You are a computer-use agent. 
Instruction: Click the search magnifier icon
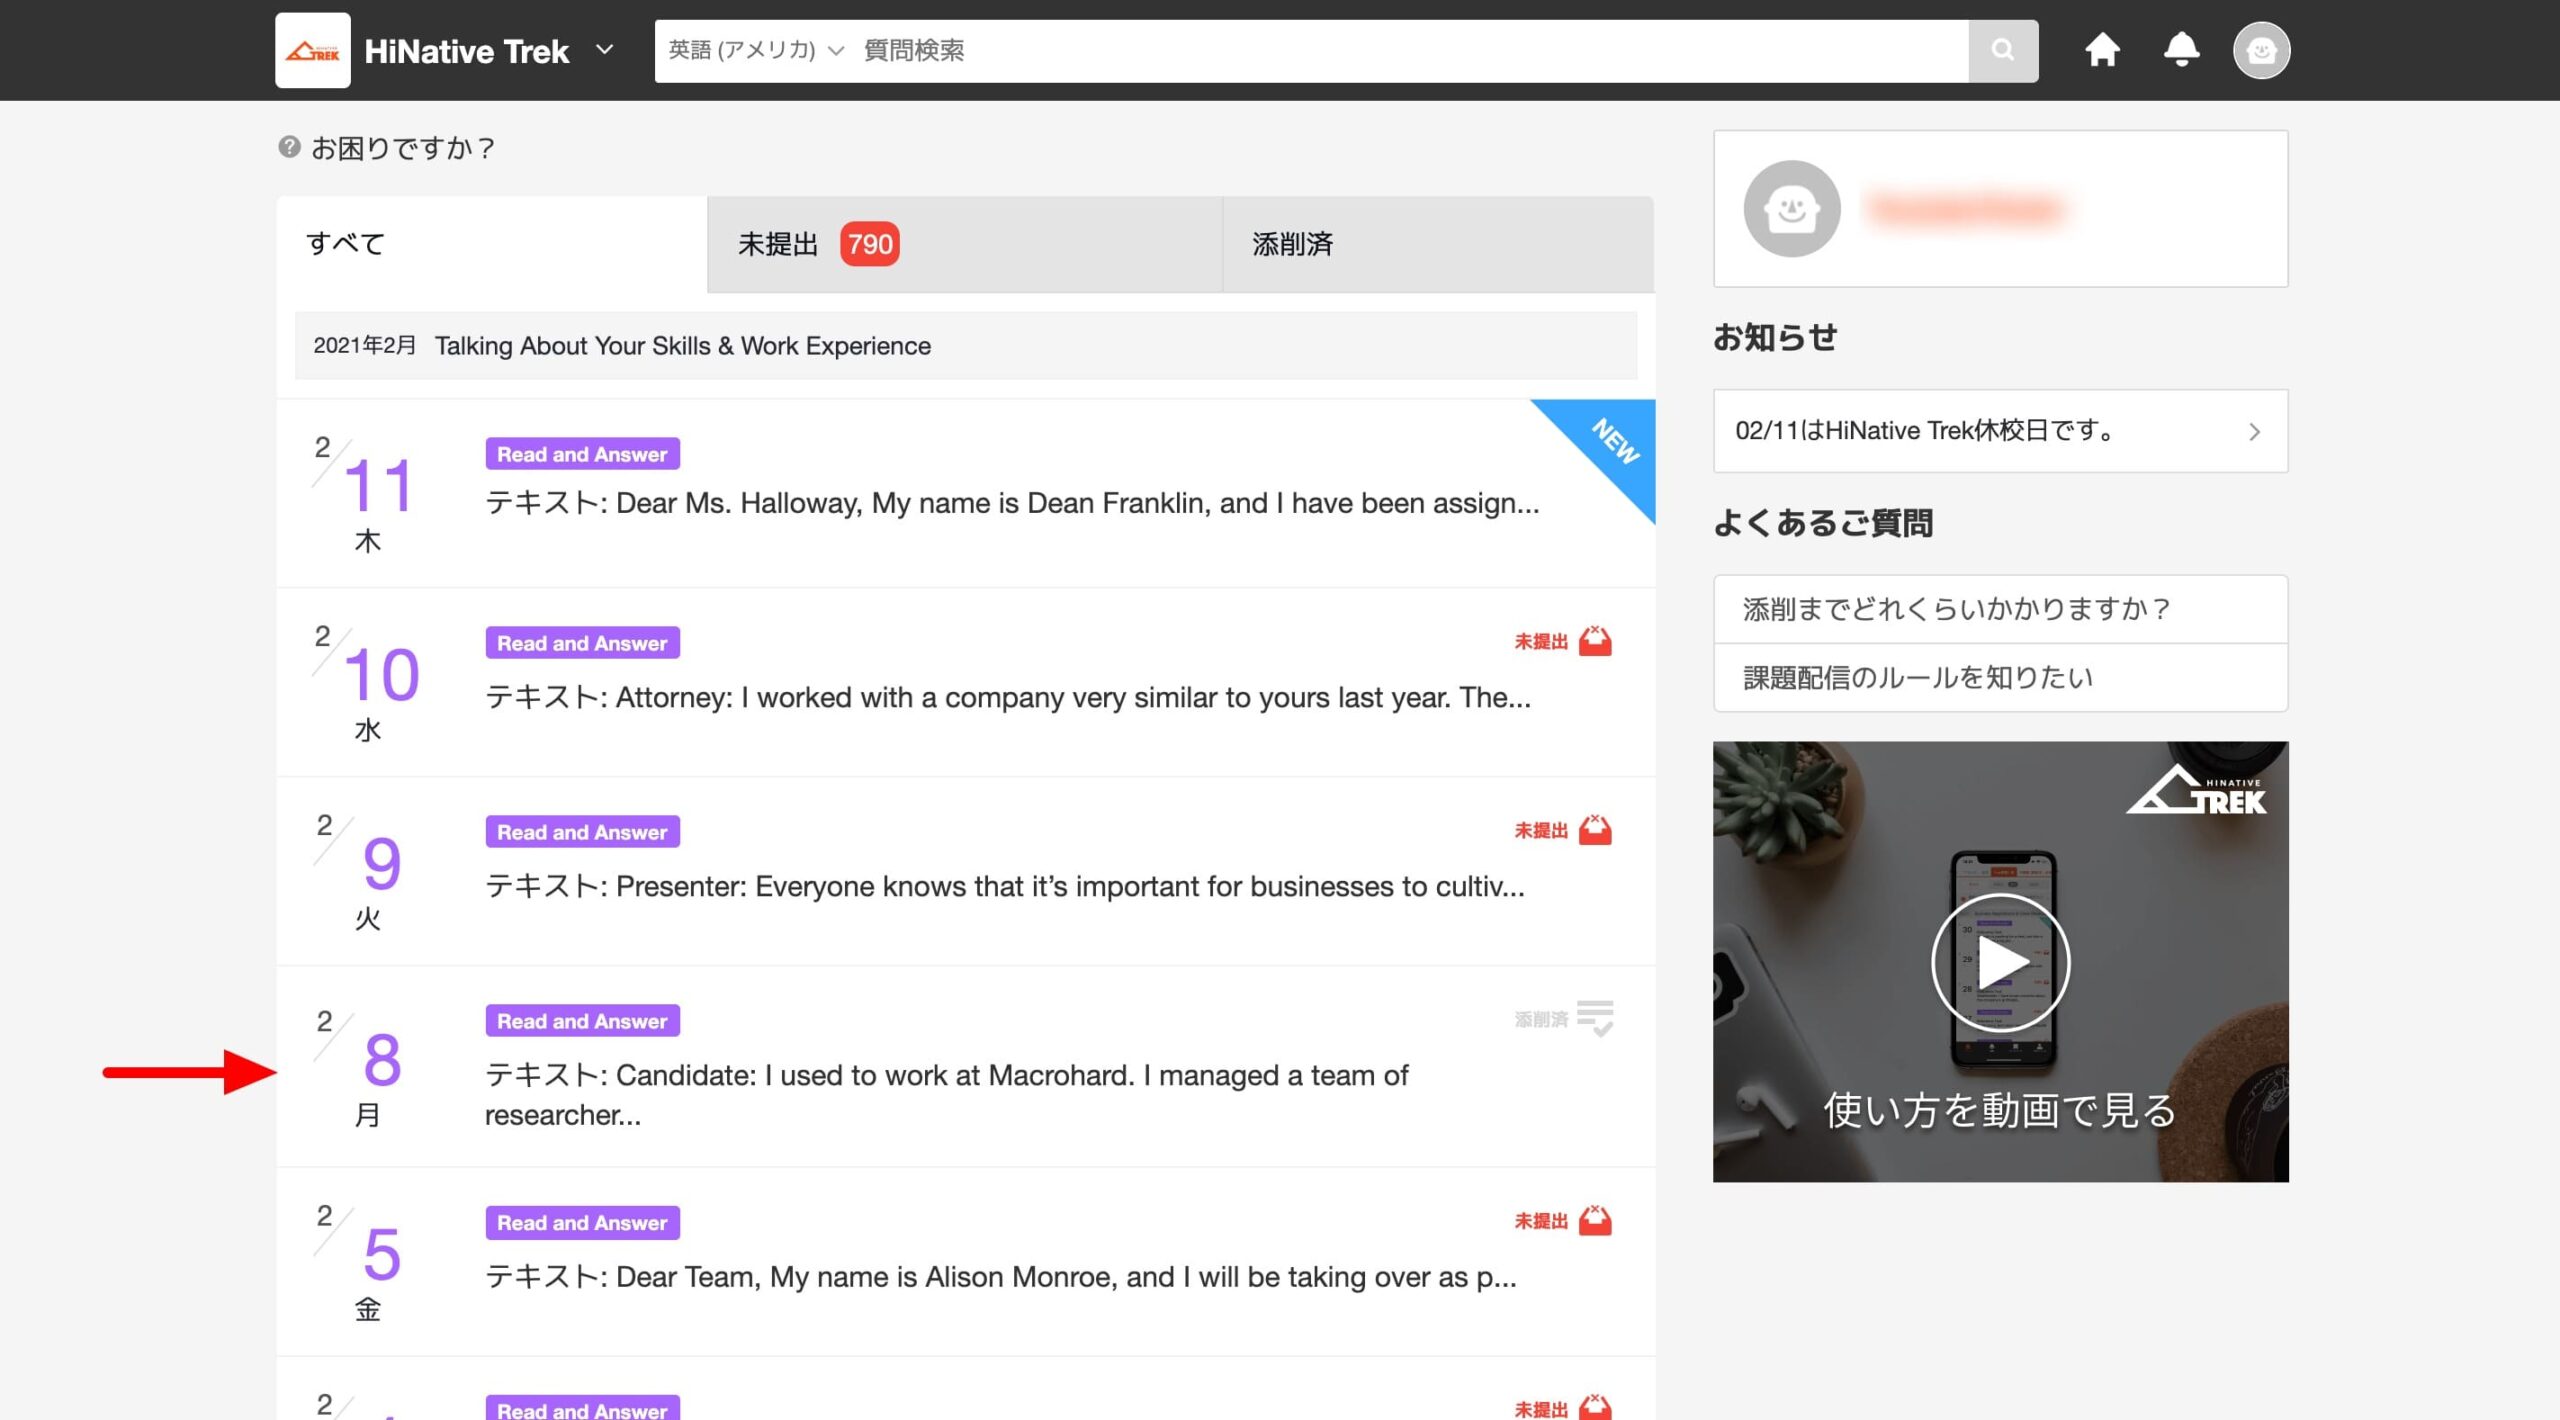tap(2003, 50)
